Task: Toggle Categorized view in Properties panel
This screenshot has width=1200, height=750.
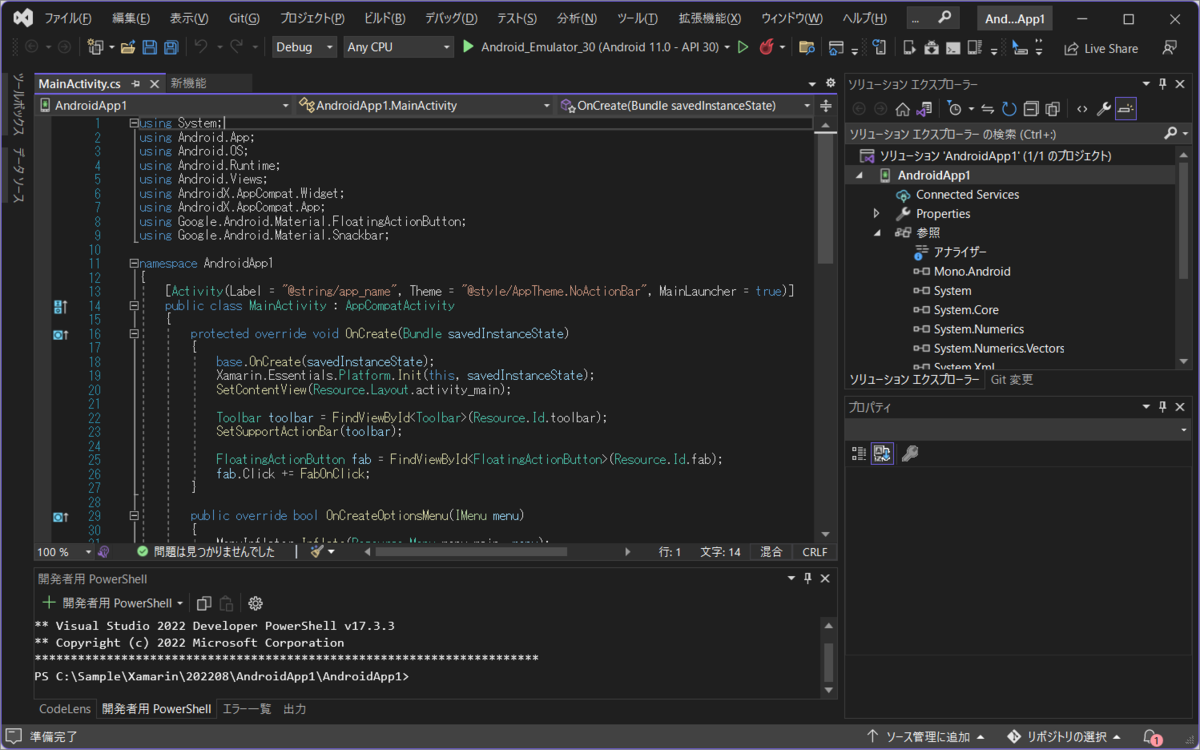Action: (x=858, y=453)
